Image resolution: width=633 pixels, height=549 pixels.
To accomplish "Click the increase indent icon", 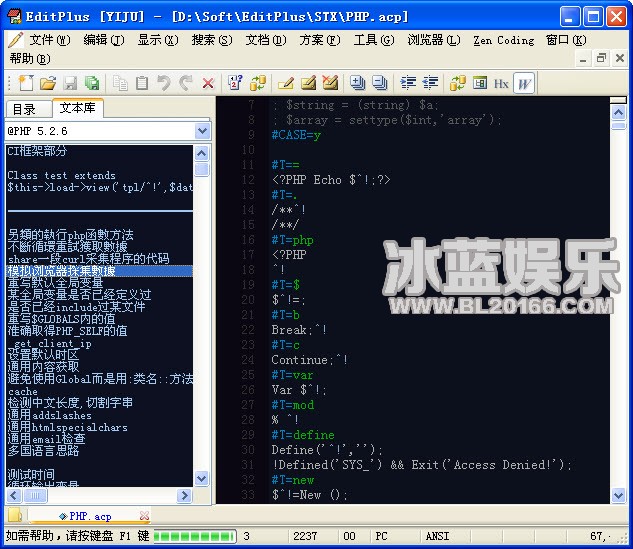I will tap(408, 83).
